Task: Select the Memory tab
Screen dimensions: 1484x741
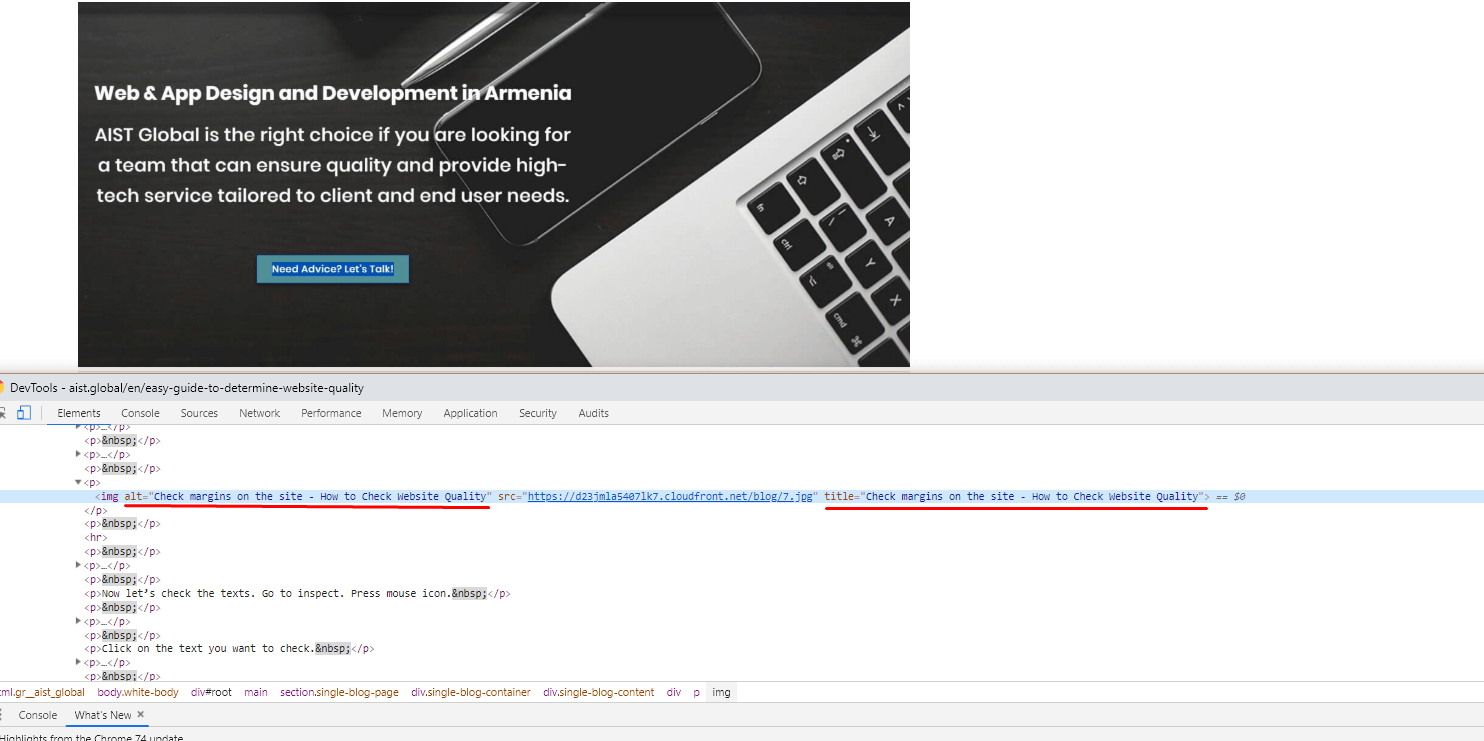Action: pyautogui.click(x=402, y=413)
